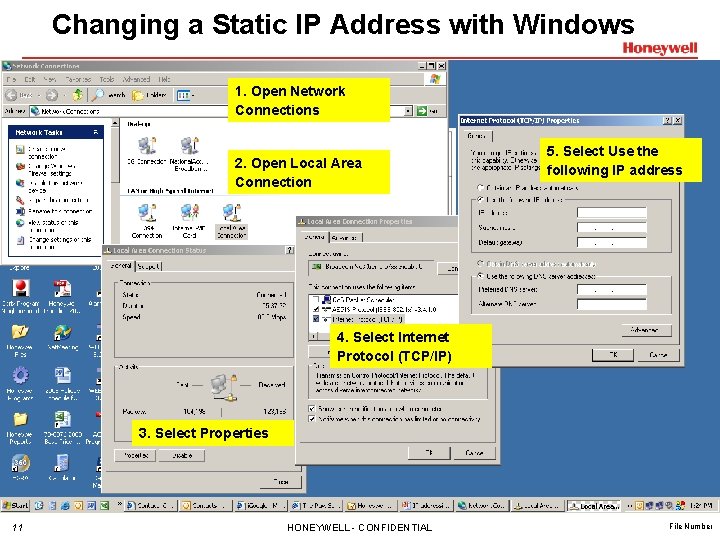
Task: Click the taskbar clock
Action: click(700, 506)
